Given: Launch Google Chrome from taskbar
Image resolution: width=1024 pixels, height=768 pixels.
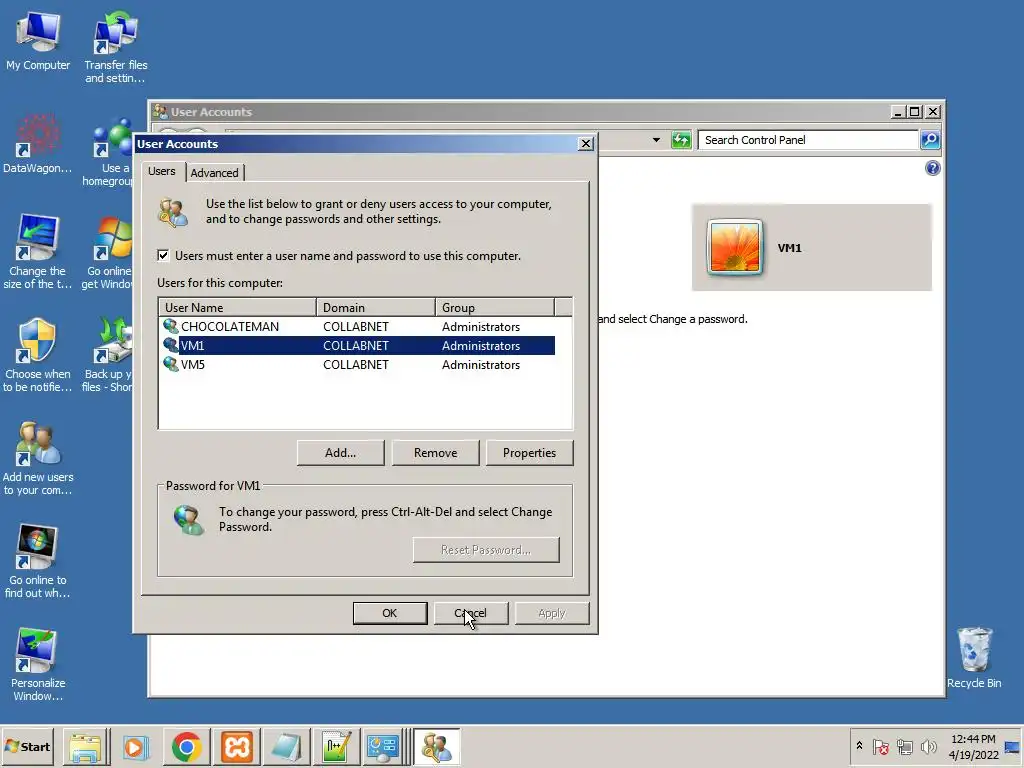Looking at the screenshot, I should pyautogui.click(x=187, y=746).
